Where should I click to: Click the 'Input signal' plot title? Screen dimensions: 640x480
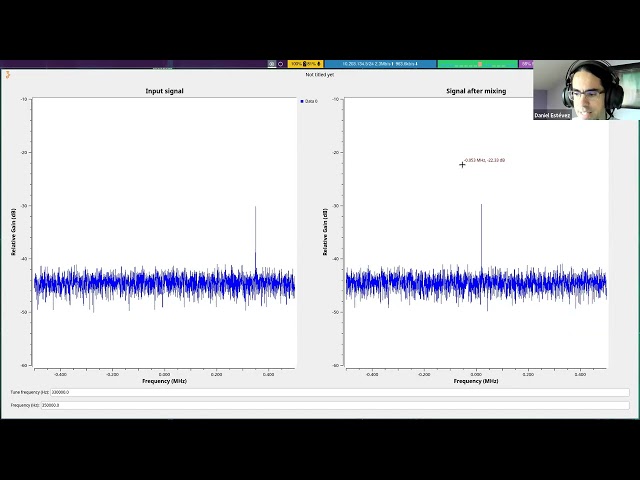click(164, 91)
